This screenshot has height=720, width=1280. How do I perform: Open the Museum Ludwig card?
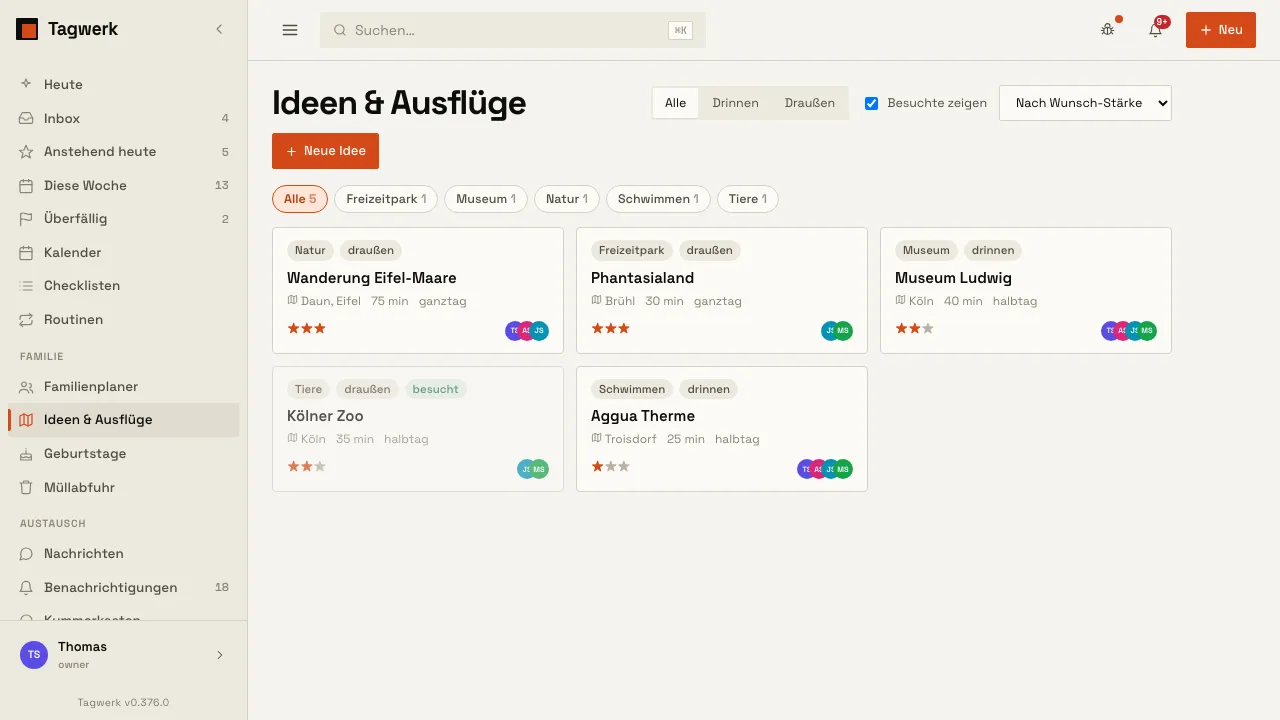click(x=1026, y=290)
